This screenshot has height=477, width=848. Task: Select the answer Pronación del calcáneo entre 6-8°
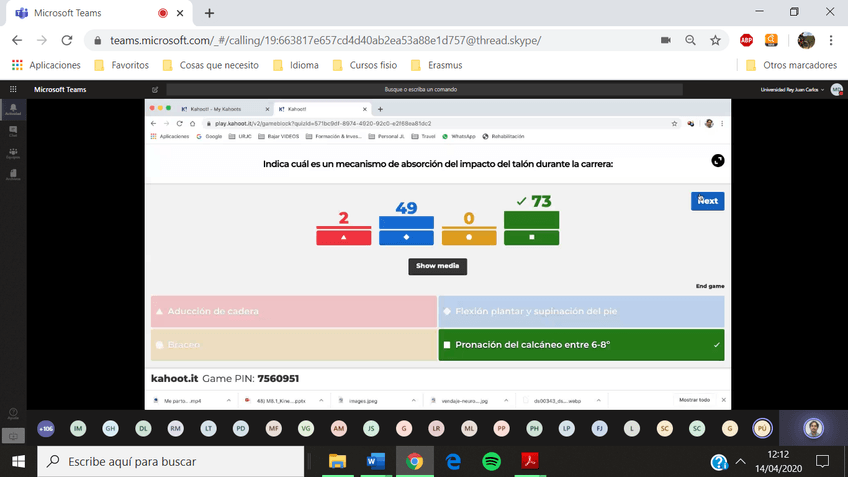(x=581, y=345)
